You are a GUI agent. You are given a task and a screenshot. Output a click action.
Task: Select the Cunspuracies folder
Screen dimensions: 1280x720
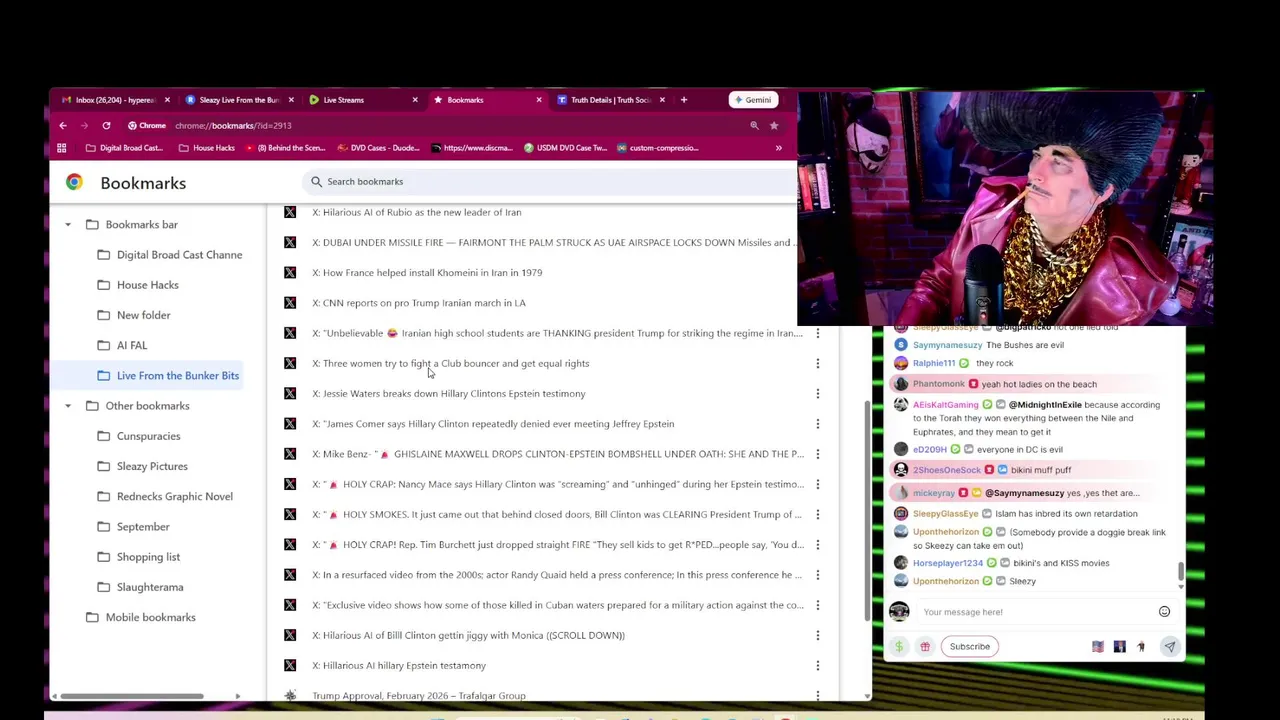pos(138,436)
